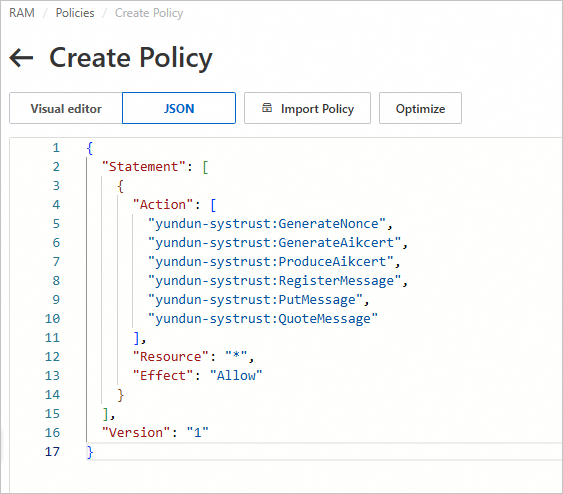Image resolution: width=563 pixels, height=494 pixels.
Task: Click the "Effect" key on line 13
Action: [163, 376]
